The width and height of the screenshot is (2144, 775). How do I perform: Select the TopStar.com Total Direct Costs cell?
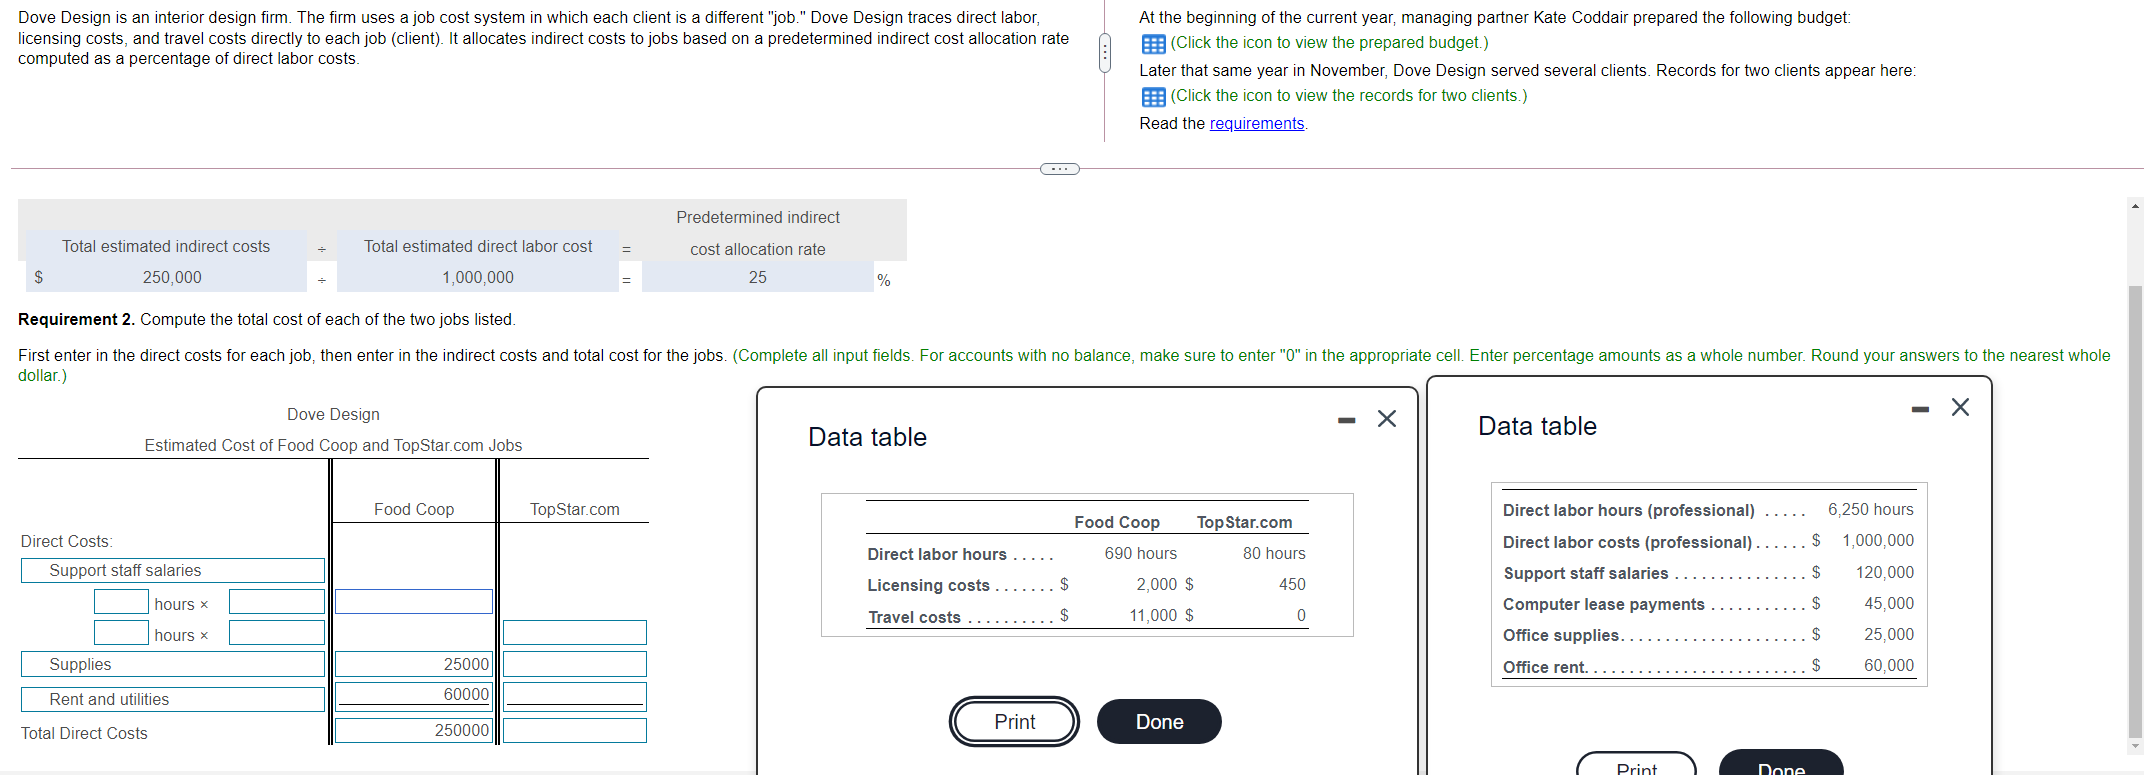coord(575,731)
